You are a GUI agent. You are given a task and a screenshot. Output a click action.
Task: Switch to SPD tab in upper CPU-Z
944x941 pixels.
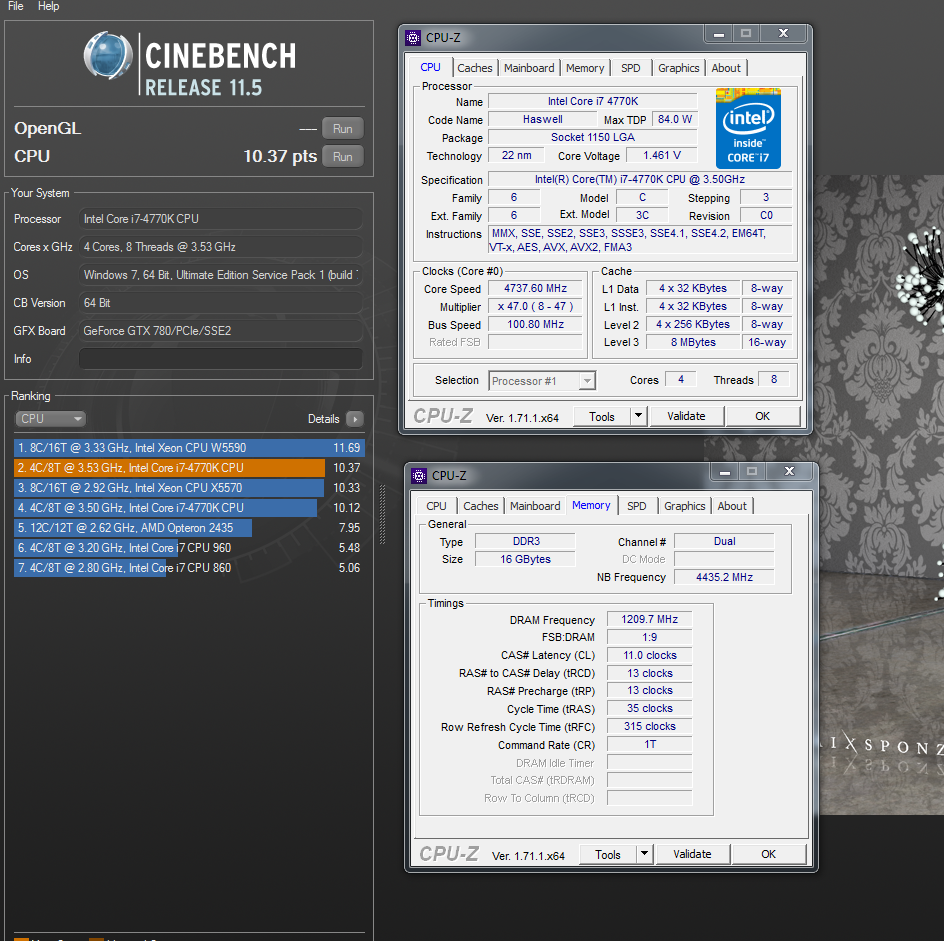630,68
